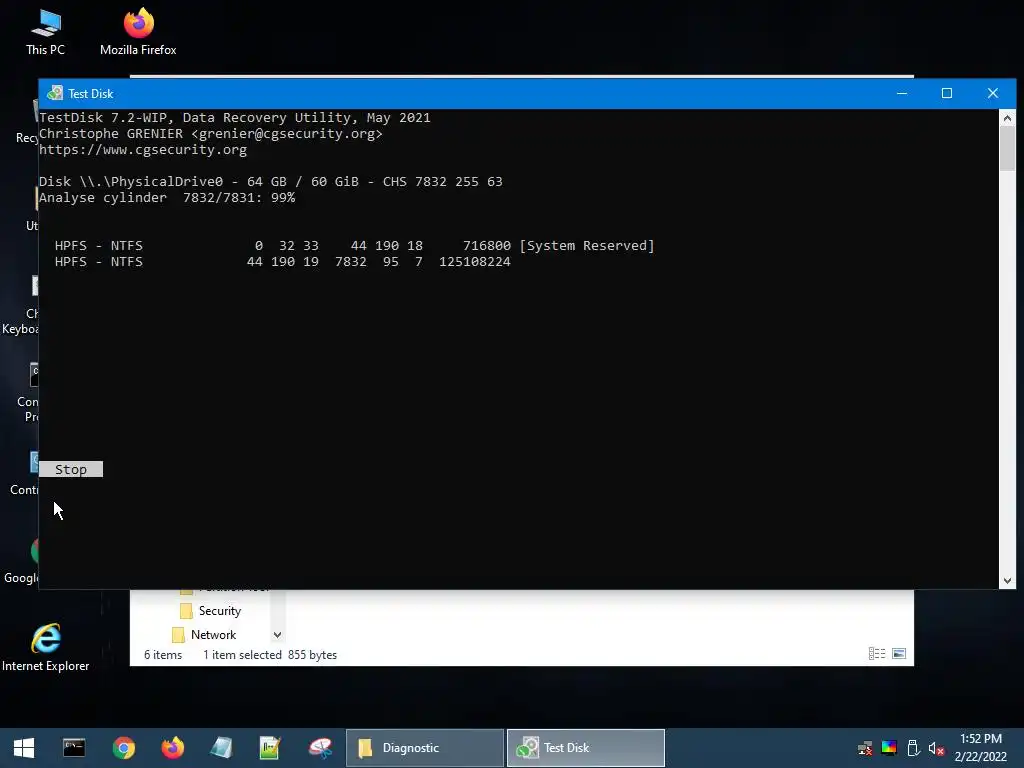
Task: Close the Test Disk window
Action: 993,93
